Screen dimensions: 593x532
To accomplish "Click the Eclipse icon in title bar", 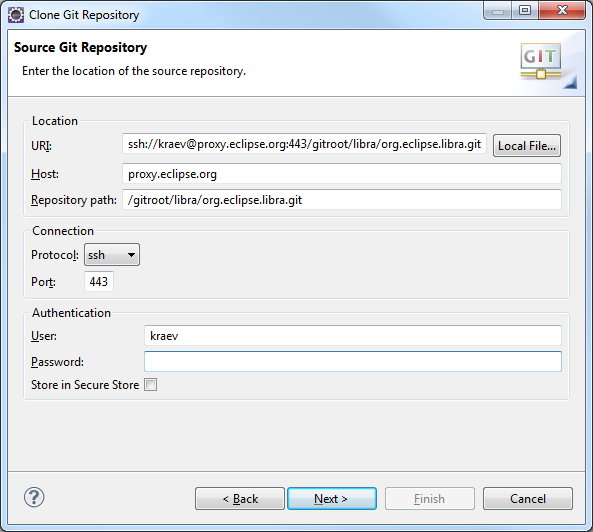I will (16, 15).
